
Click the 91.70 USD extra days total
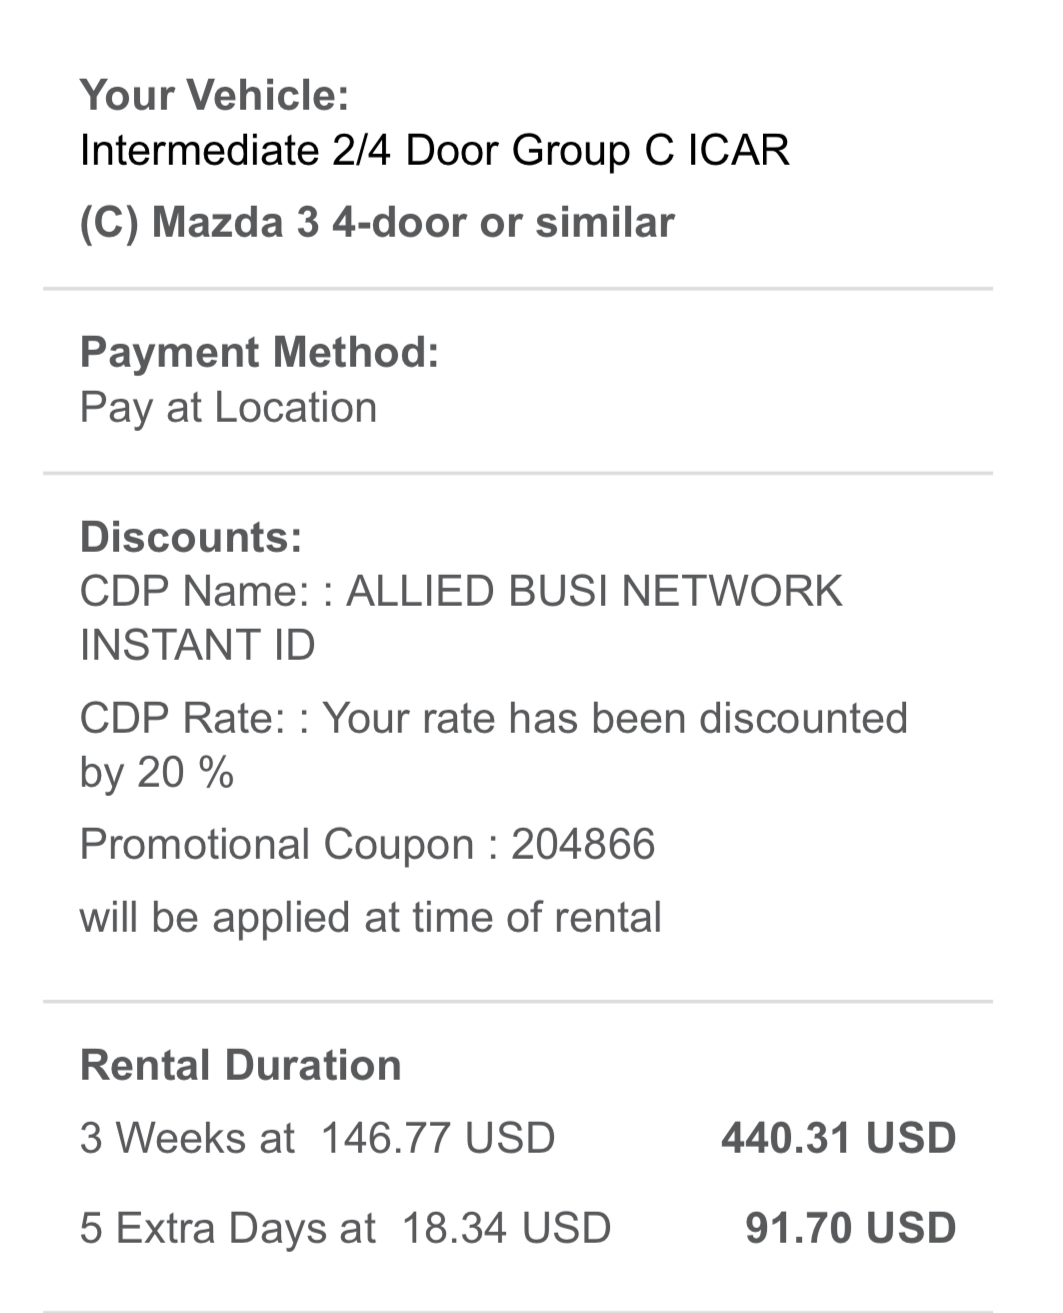[x=850, y=1228]
